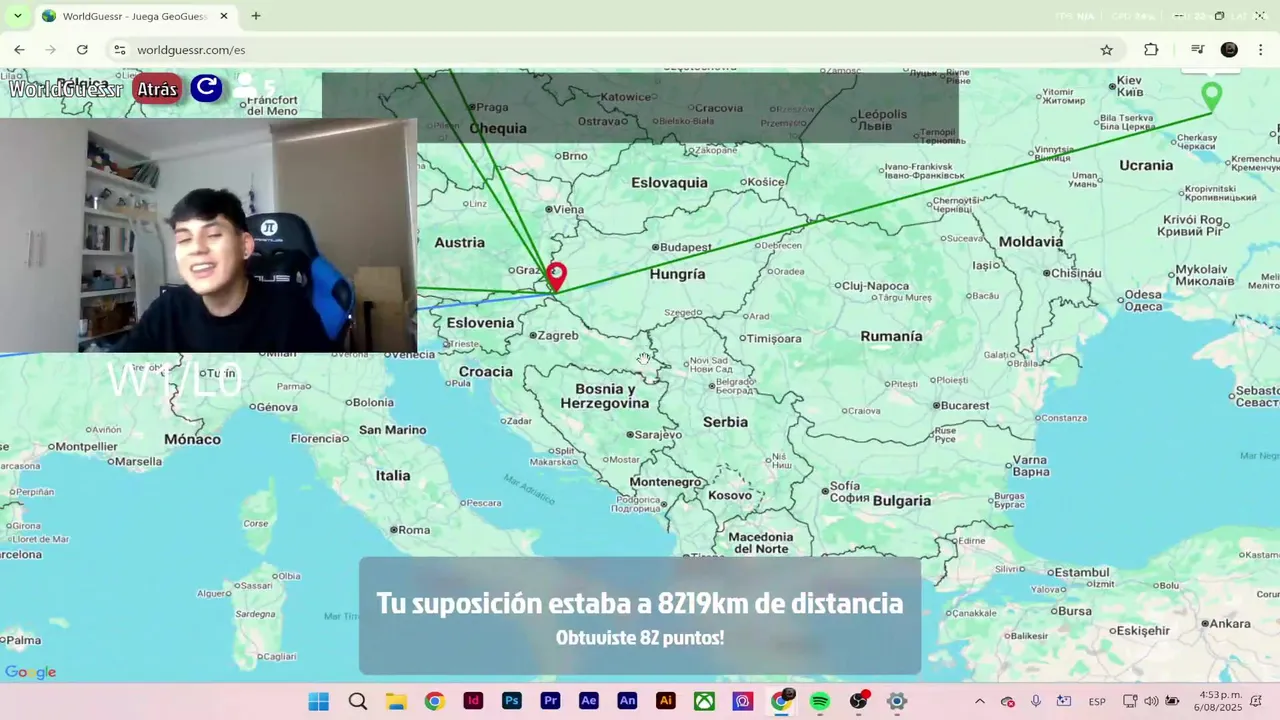Click the browser forward arrow
The image size is (1280, 720).
pos(50,50)
